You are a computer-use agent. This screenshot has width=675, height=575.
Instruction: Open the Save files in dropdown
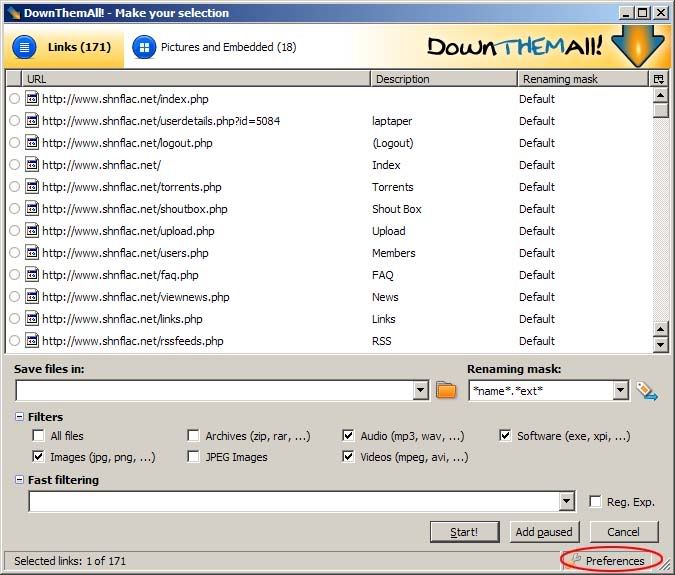click(x=421, y=390)
